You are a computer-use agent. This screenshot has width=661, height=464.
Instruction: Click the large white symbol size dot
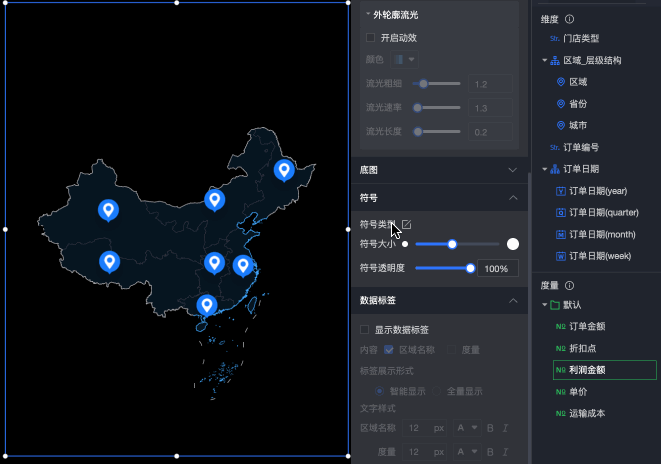[513, 244]
